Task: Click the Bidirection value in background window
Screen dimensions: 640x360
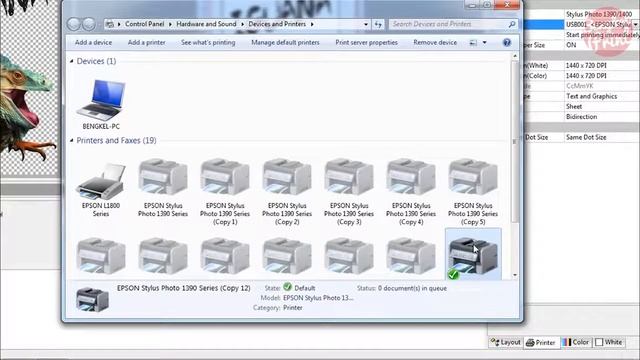Action: coord(581,117)
